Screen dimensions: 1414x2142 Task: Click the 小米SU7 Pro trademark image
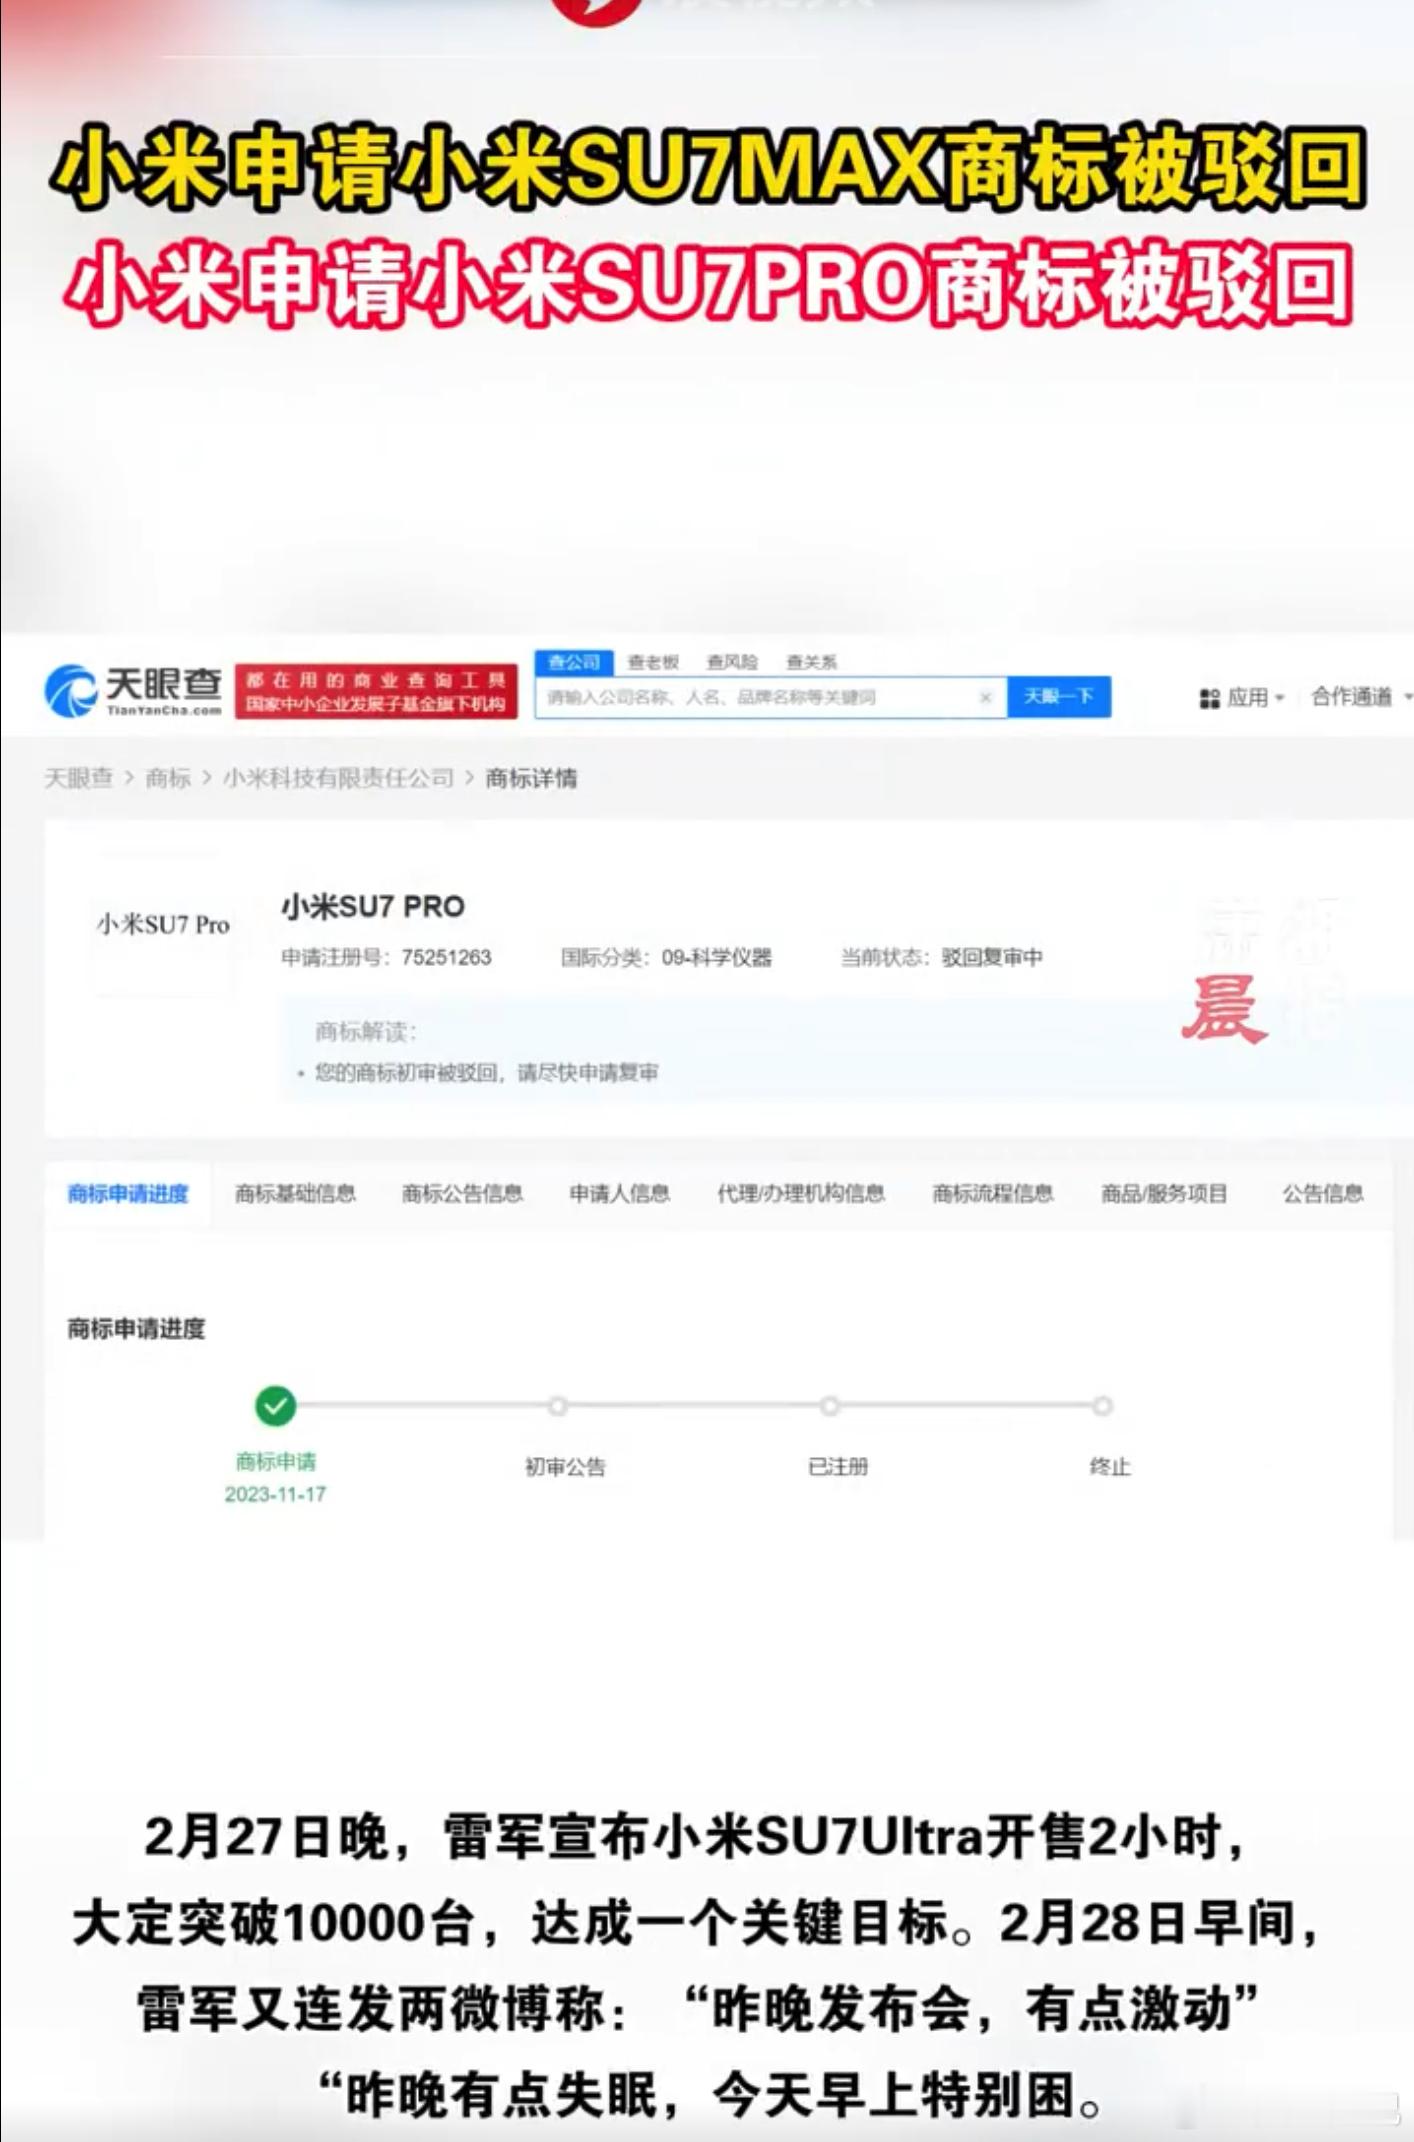click(x=163, y=924)
